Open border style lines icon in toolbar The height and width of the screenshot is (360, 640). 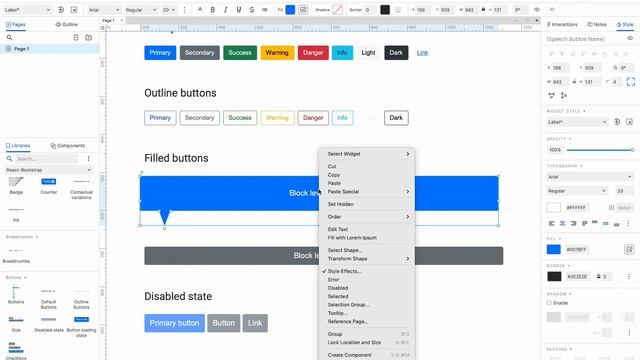pyautogui.click(x=398, y=9)
